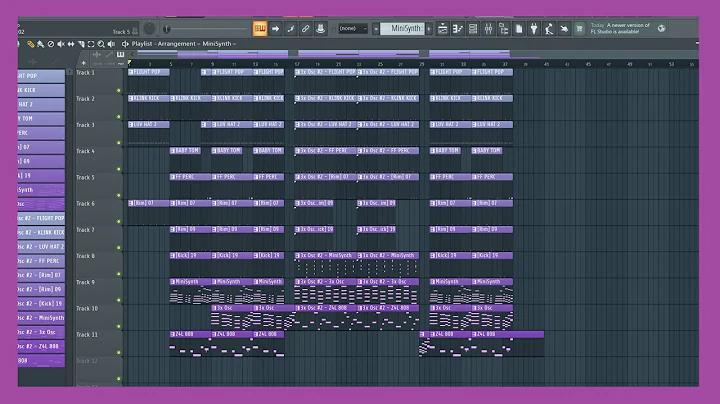Open clip menu of first Z4L 808 clip on Track 11
The height and width of the screenshot is (404, 720).
pyautogui.click(x=173, y=334)
